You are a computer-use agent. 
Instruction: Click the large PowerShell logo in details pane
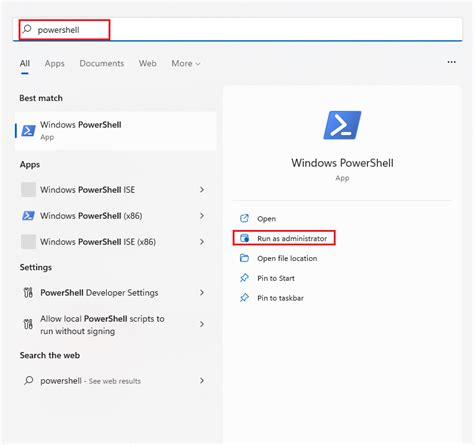click(342, 125)
